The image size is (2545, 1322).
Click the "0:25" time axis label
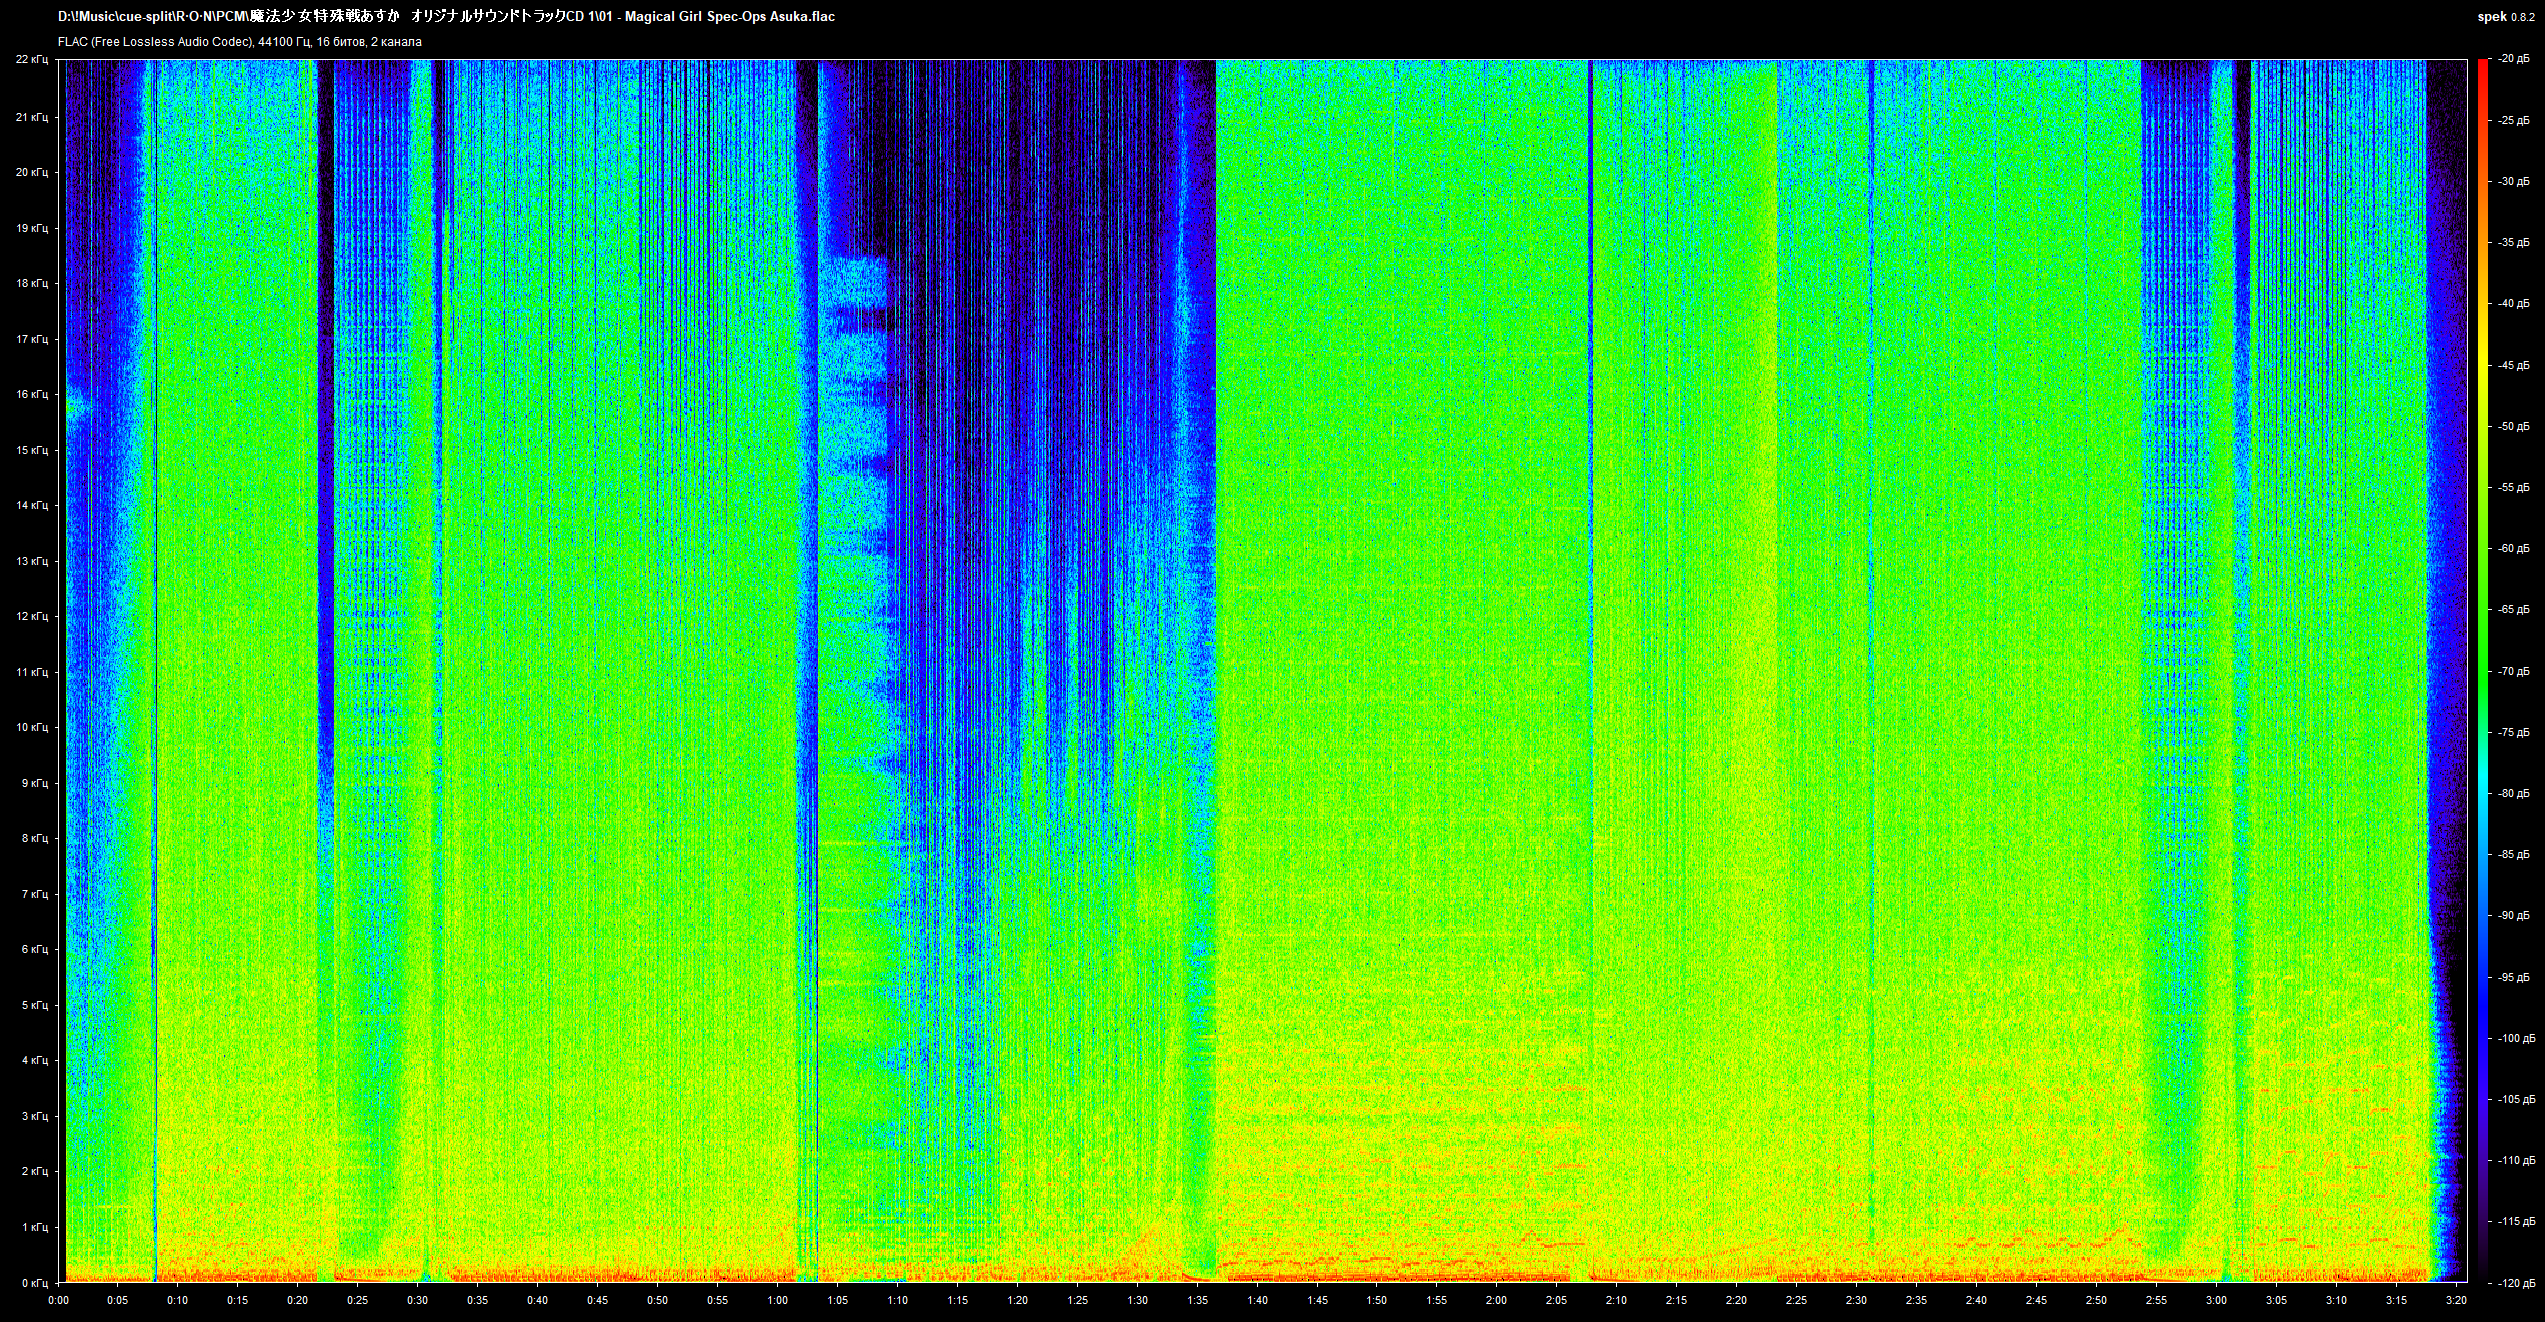pyautogui.click(x=358, y=1300)
